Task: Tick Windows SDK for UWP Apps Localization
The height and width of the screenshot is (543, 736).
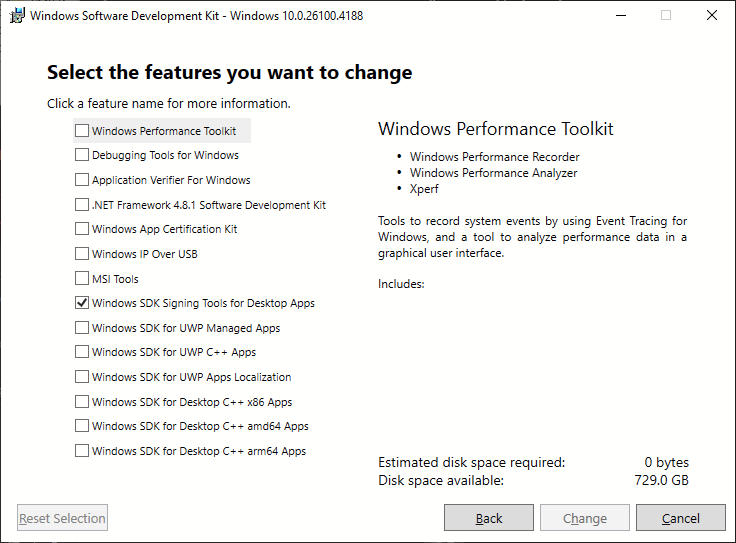Action: click(x=82, y=376)
